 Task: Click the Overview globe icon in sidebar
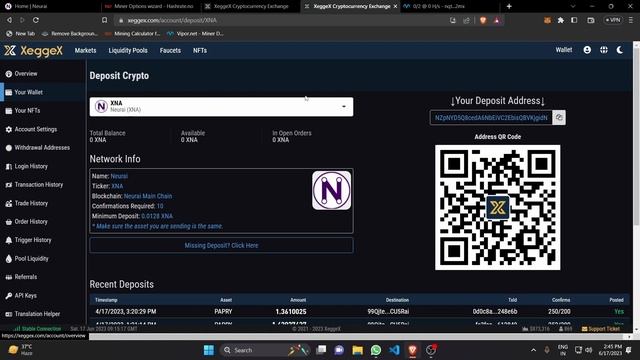click(x=9, y=74)
